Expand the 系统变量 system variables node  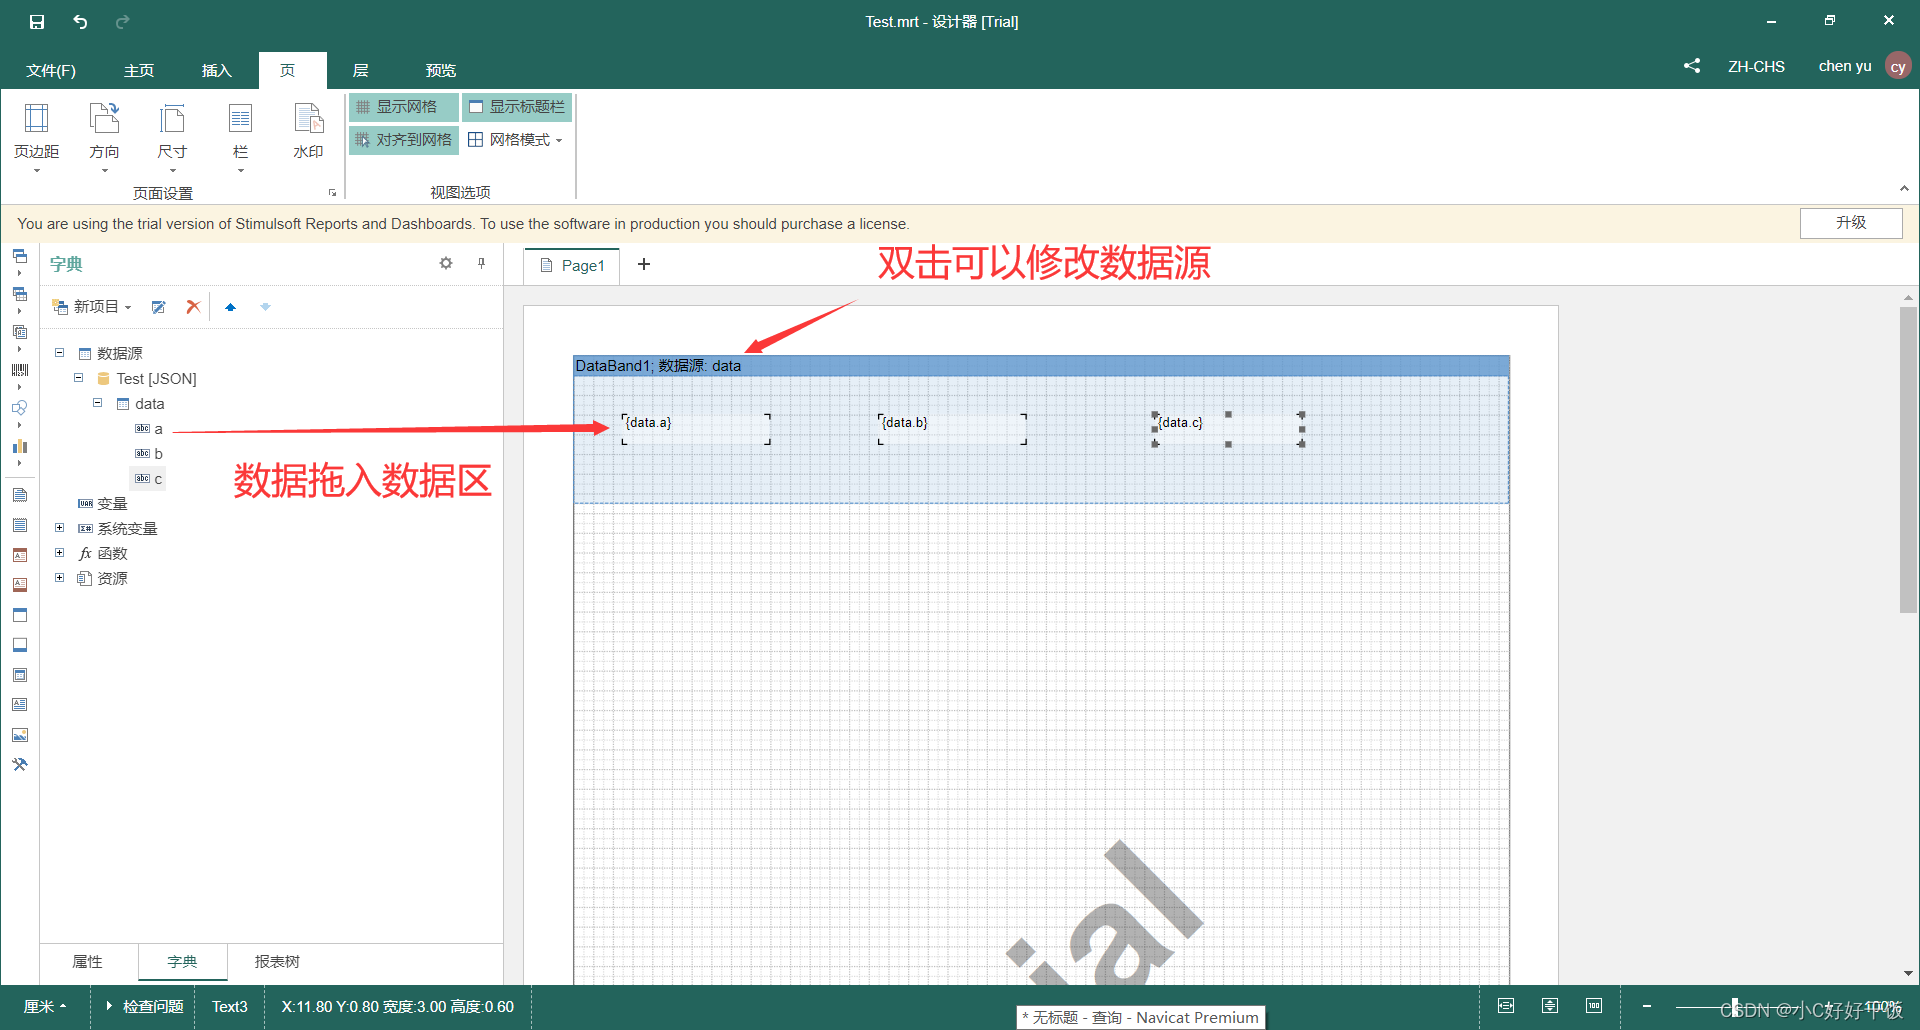59,528
